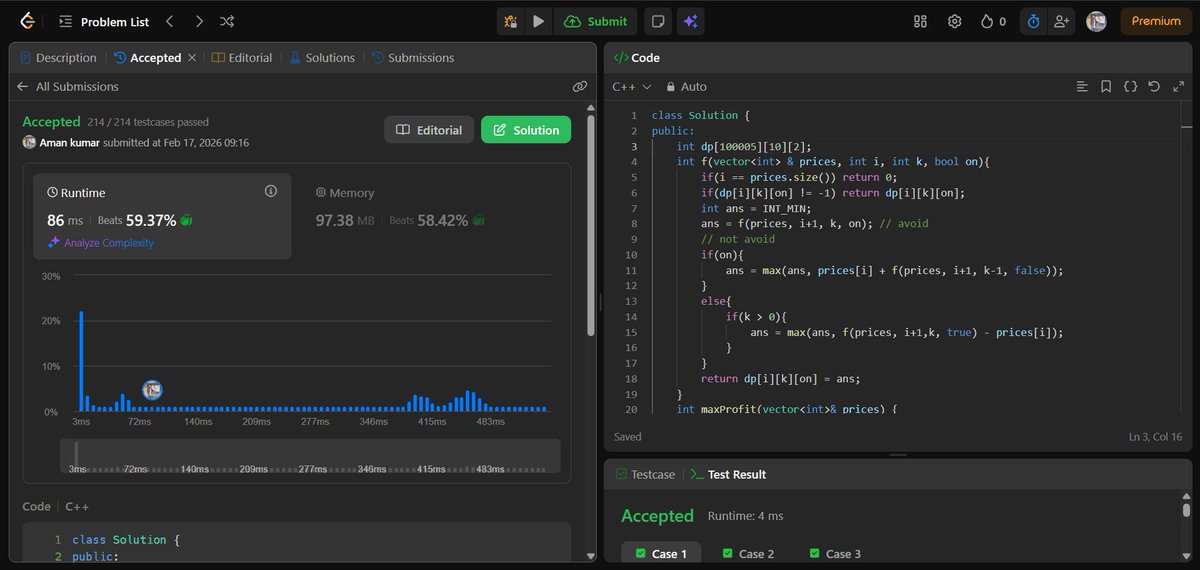
Task: Switch to the Solutions tab
Action: click(322, 58)
